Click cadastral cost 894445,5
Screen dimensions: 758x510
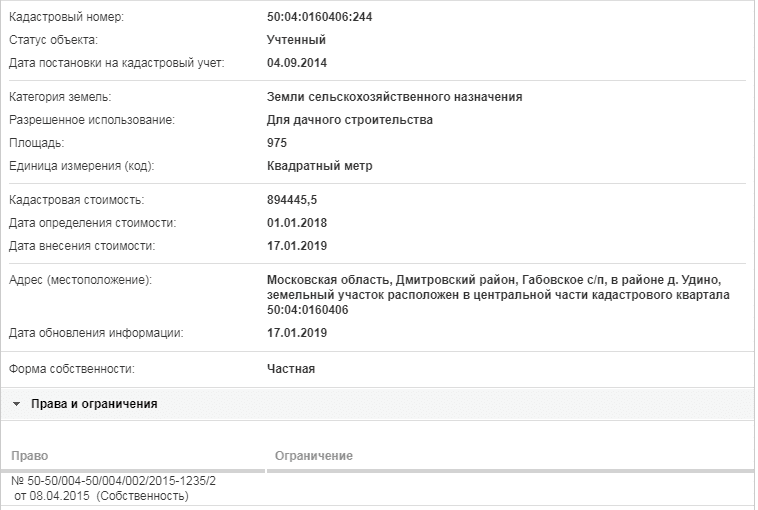click(x=292, y=200)
